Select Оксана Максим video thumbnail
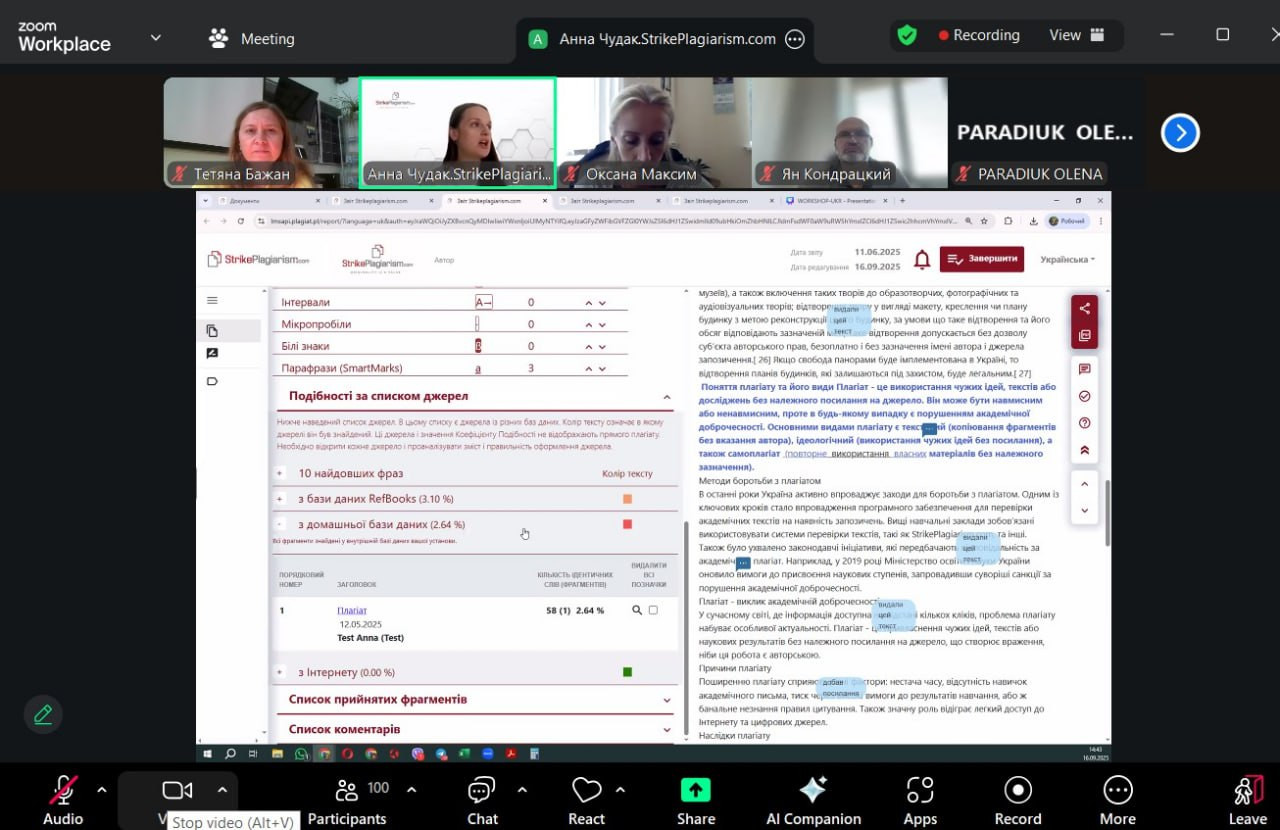The image size is (1280, 830). 654,133
